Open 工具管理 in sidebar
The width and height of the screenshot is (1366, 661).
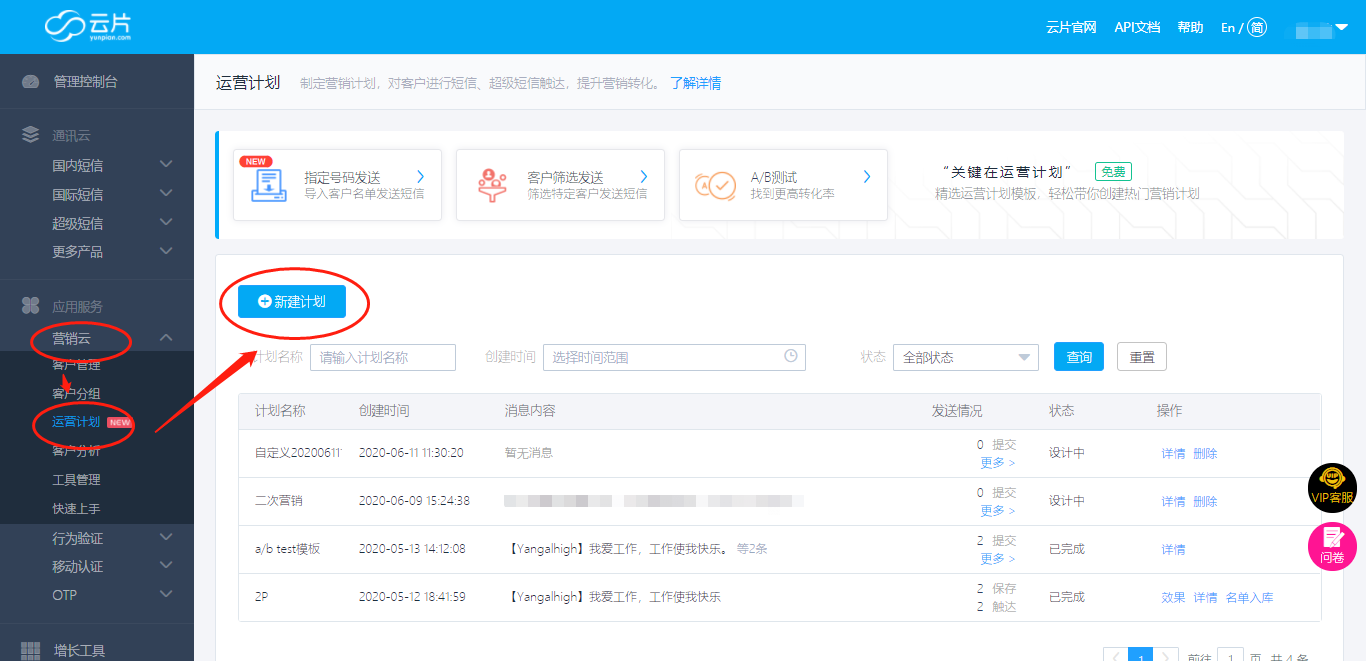(x=76, y=480)
